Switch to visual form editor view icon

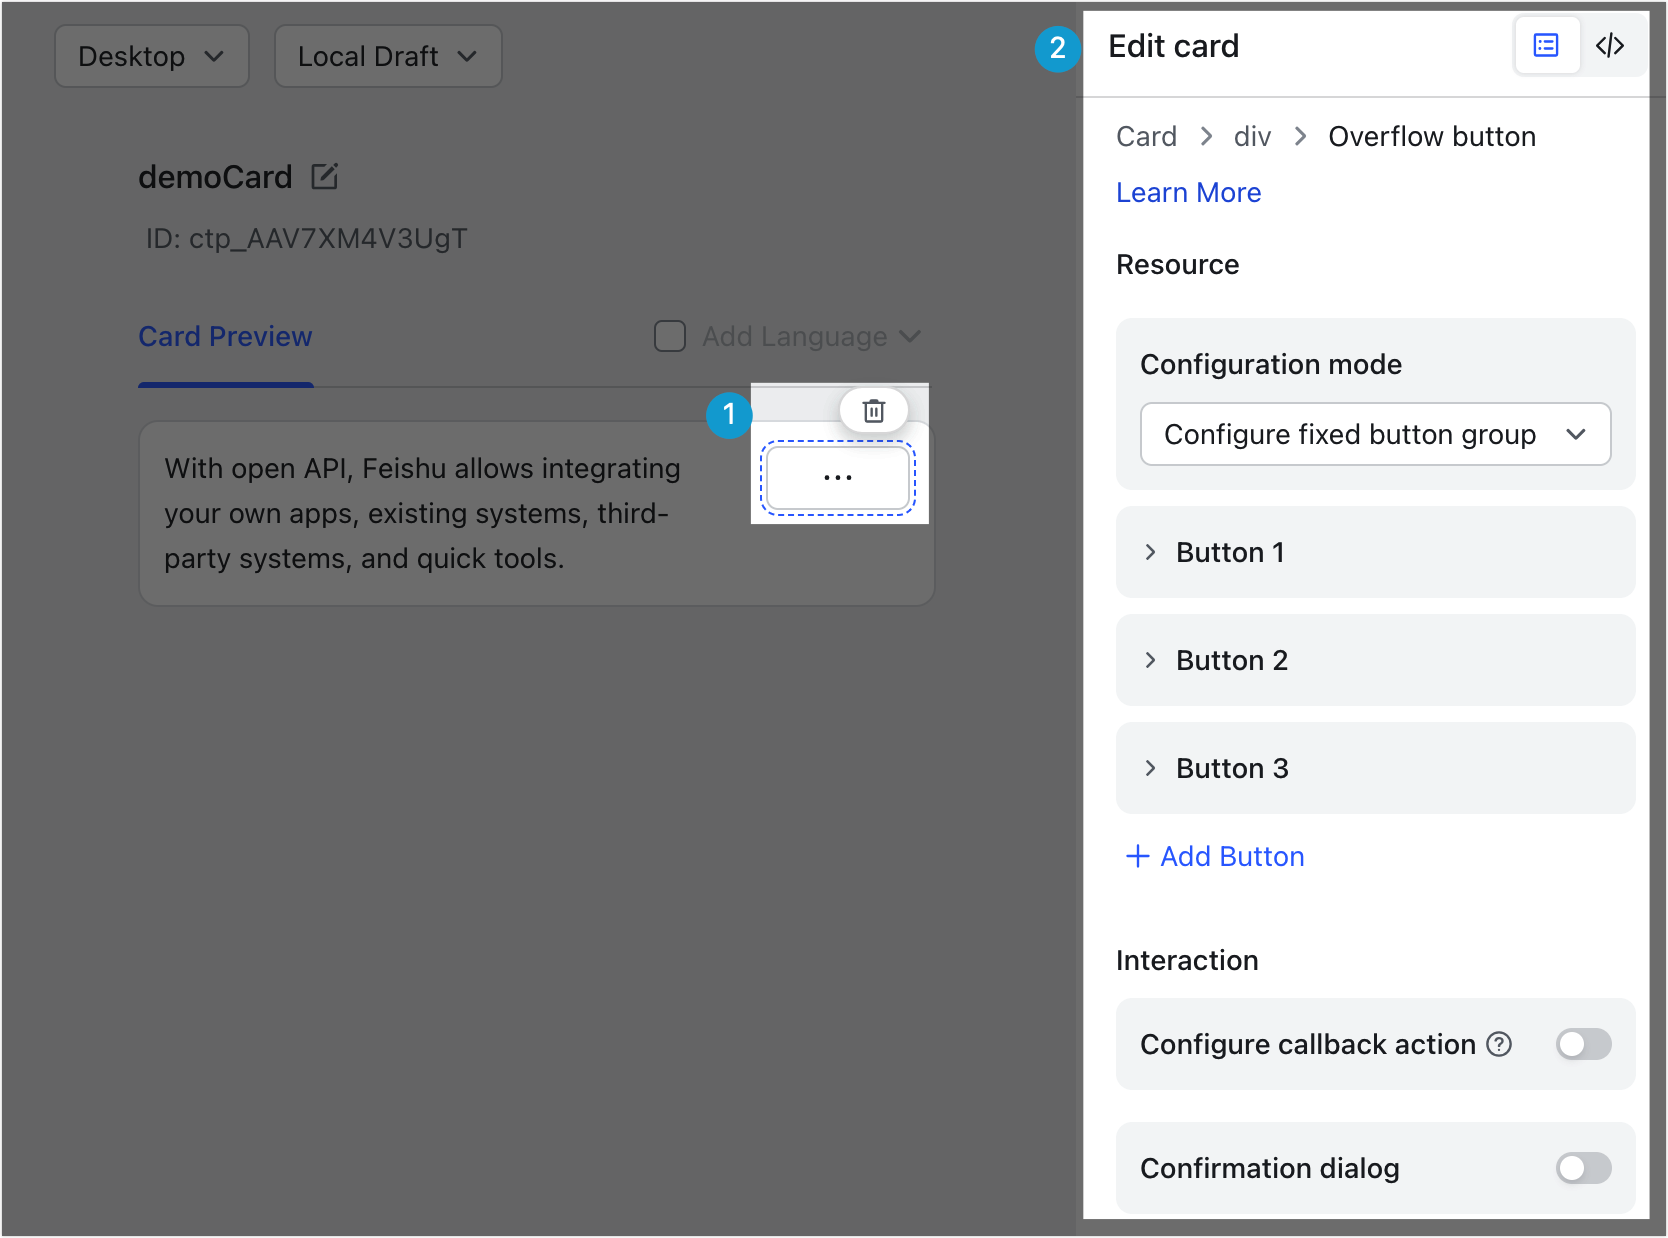[x=1546, y=46]
